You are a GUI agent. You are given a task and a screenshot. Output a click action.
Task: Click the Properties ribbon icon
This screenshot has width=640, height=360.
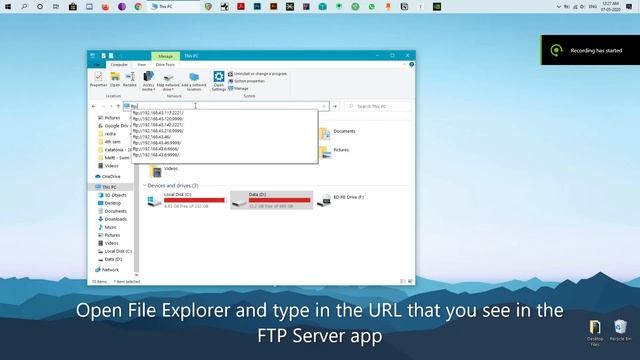coord(98,79)
